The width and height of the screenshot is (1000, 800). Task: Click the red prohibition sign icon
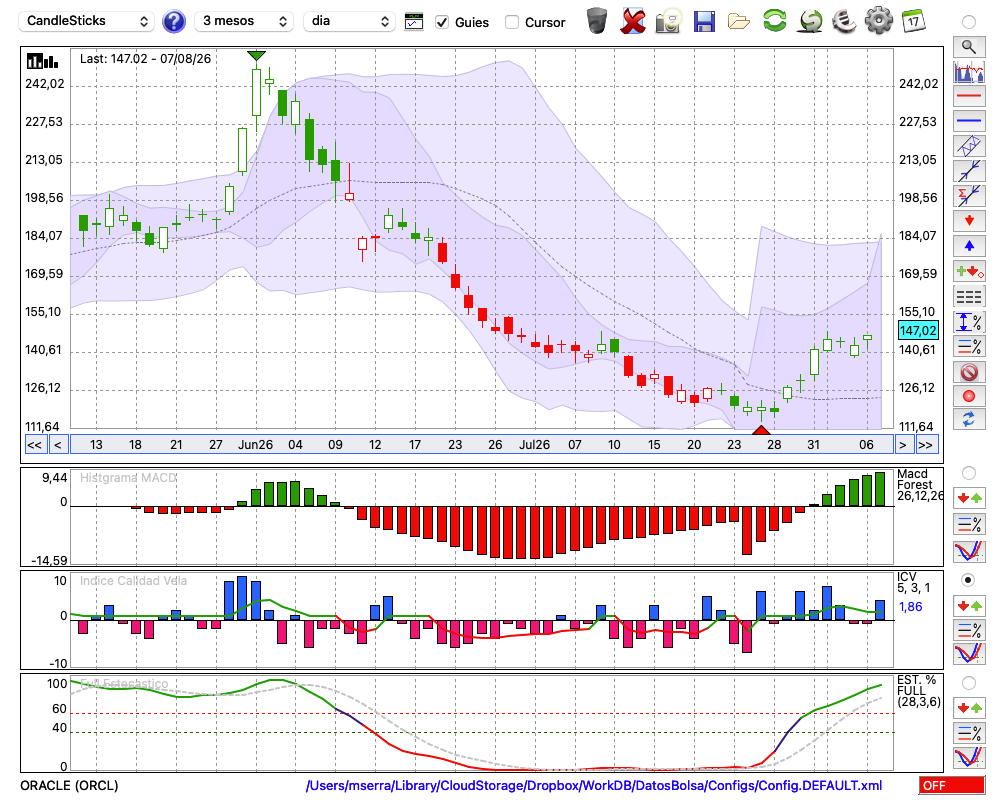pyautogui.click(x=969, y=371)
